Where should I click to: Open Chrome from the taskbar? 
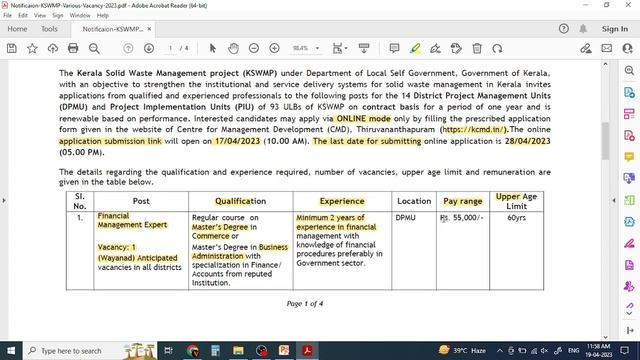click(x=193, y=351)
